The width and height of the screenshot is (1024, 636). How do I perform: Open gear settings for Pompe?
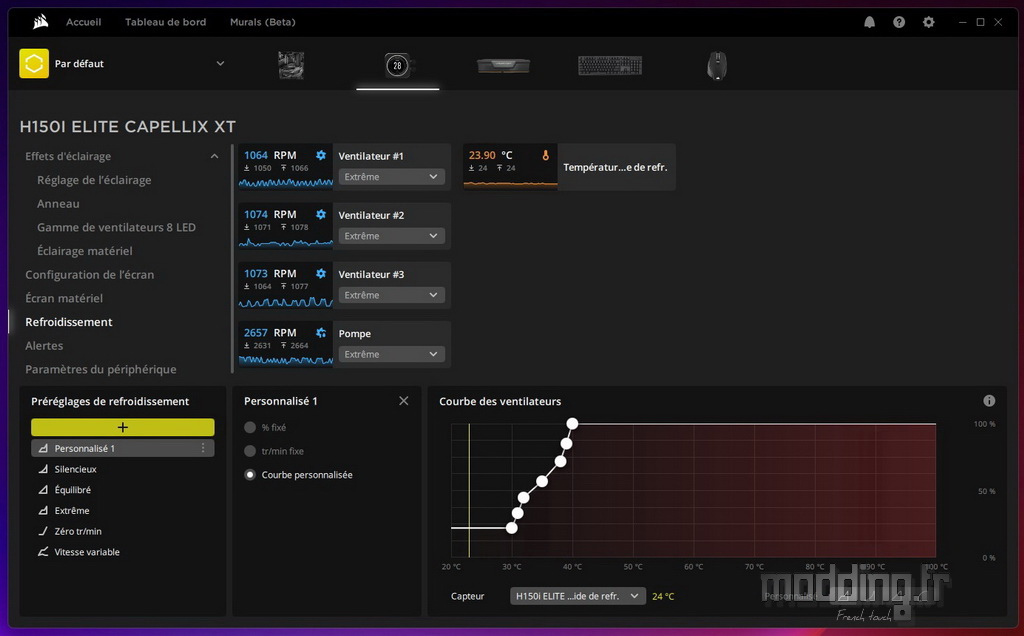point(321,333)
